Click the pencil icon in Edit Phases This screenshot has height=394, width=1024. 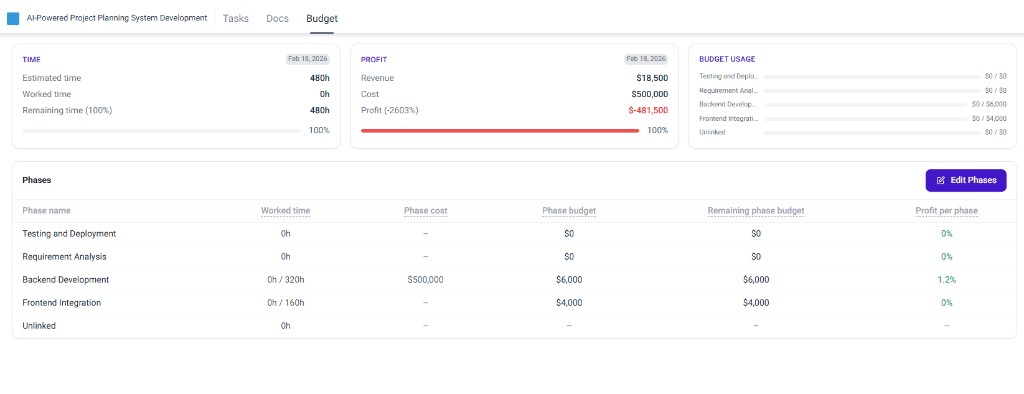coord(940,180)
